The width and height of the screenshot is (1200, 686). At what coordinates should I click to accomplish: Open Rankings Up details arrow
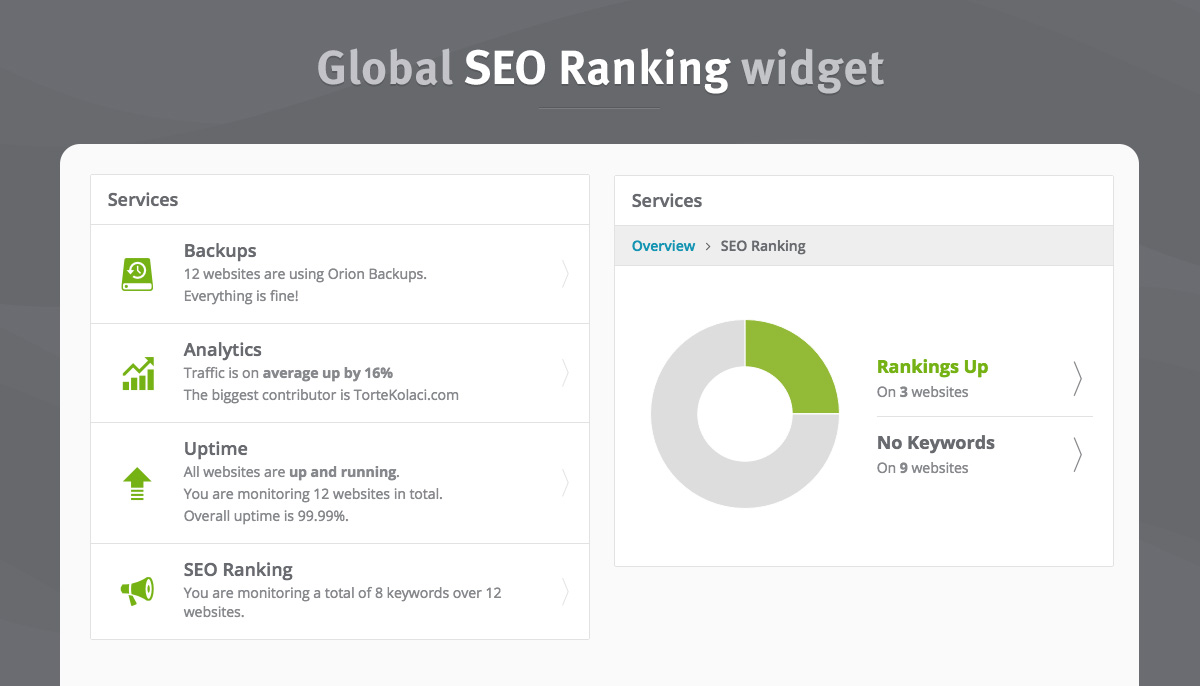pos(1077,378)
